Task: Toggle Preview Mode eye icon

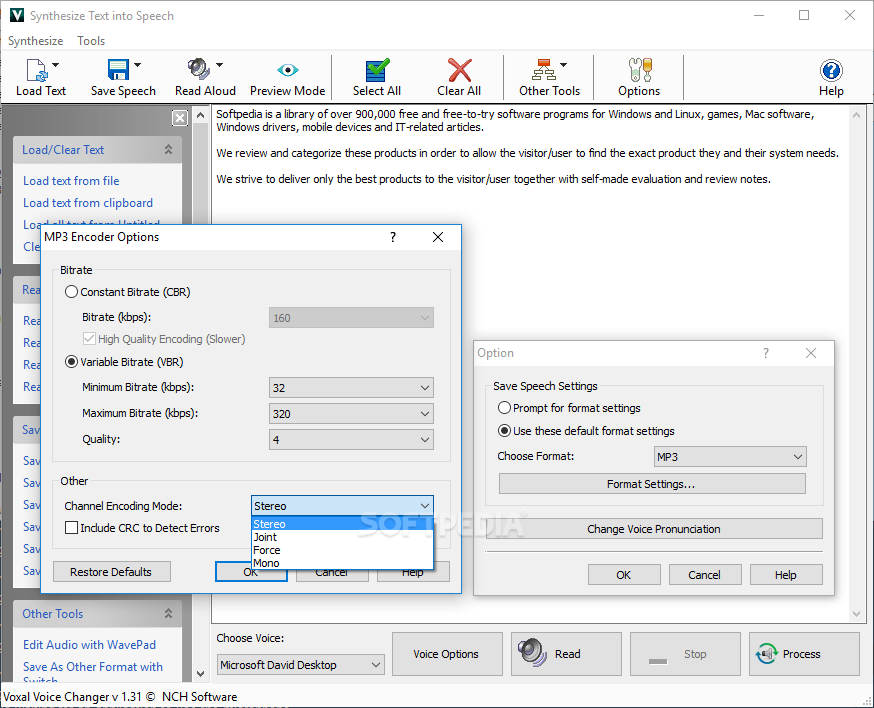Action: pyautogui.click(x=288, y=70)
